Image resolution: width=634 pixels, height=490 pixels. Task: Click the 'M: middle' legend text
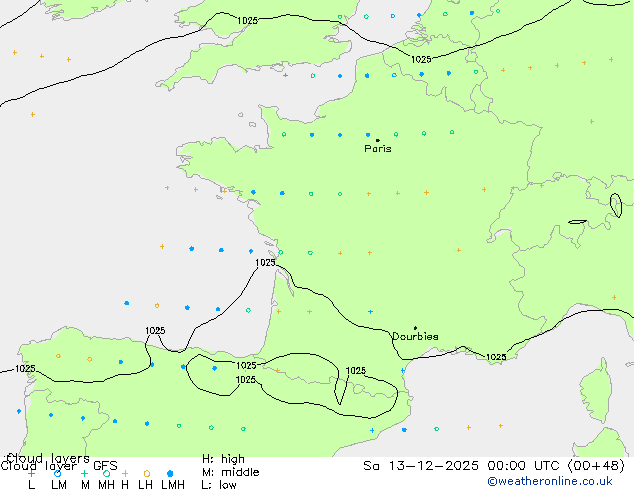point(230,472)
